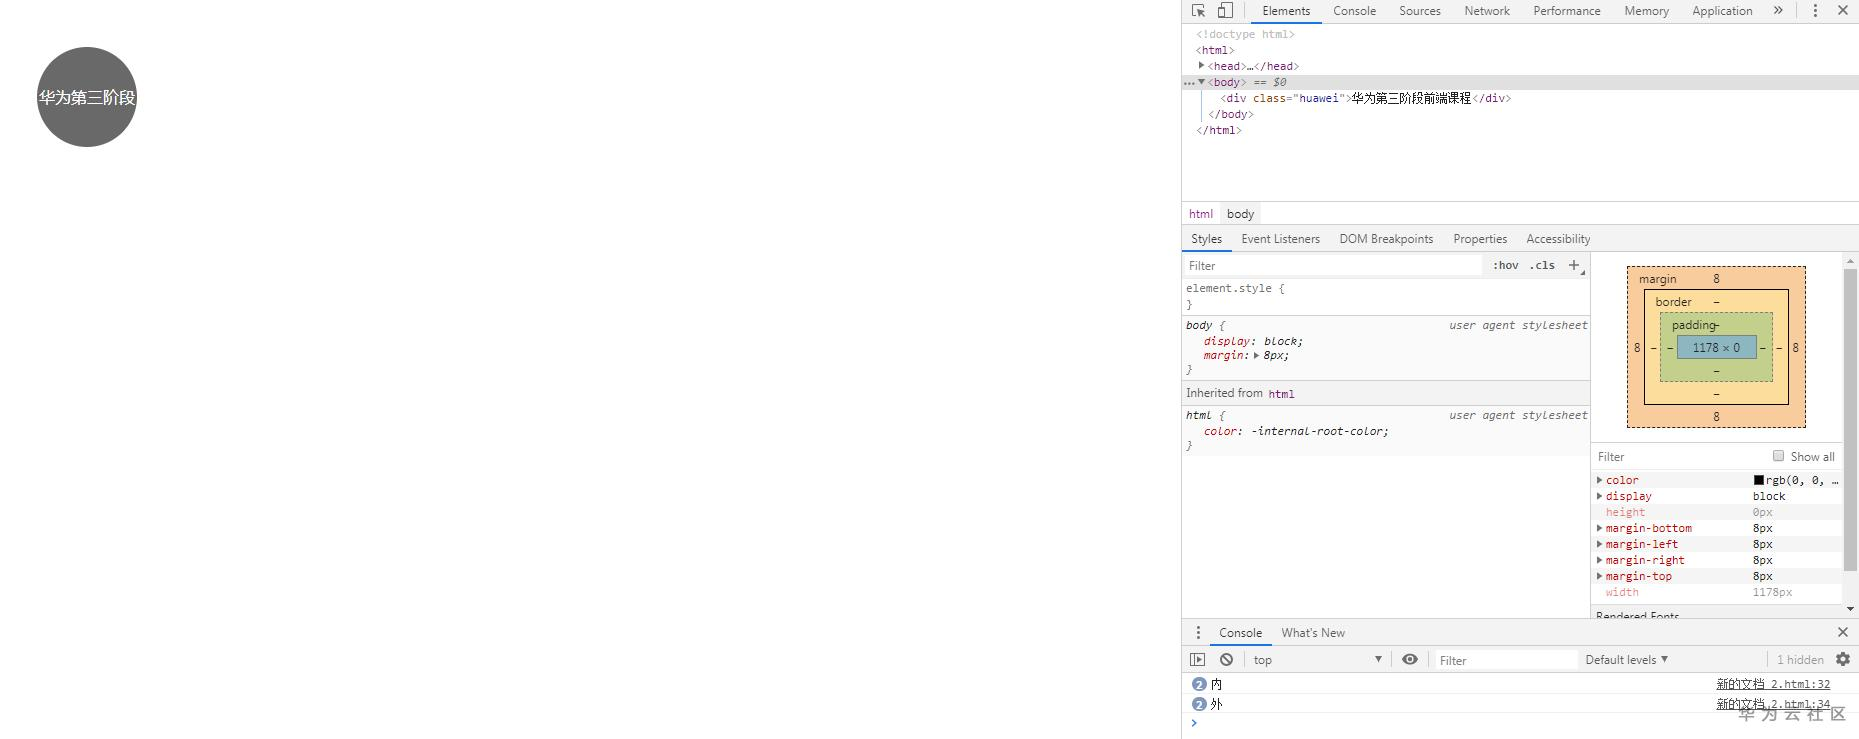
Task: Open console settings gear icon
Action: (1843, 660)
